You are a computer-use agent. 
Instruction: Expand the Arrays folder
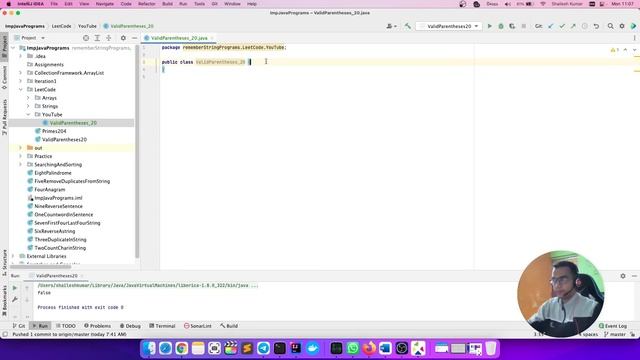coord(28,98)
